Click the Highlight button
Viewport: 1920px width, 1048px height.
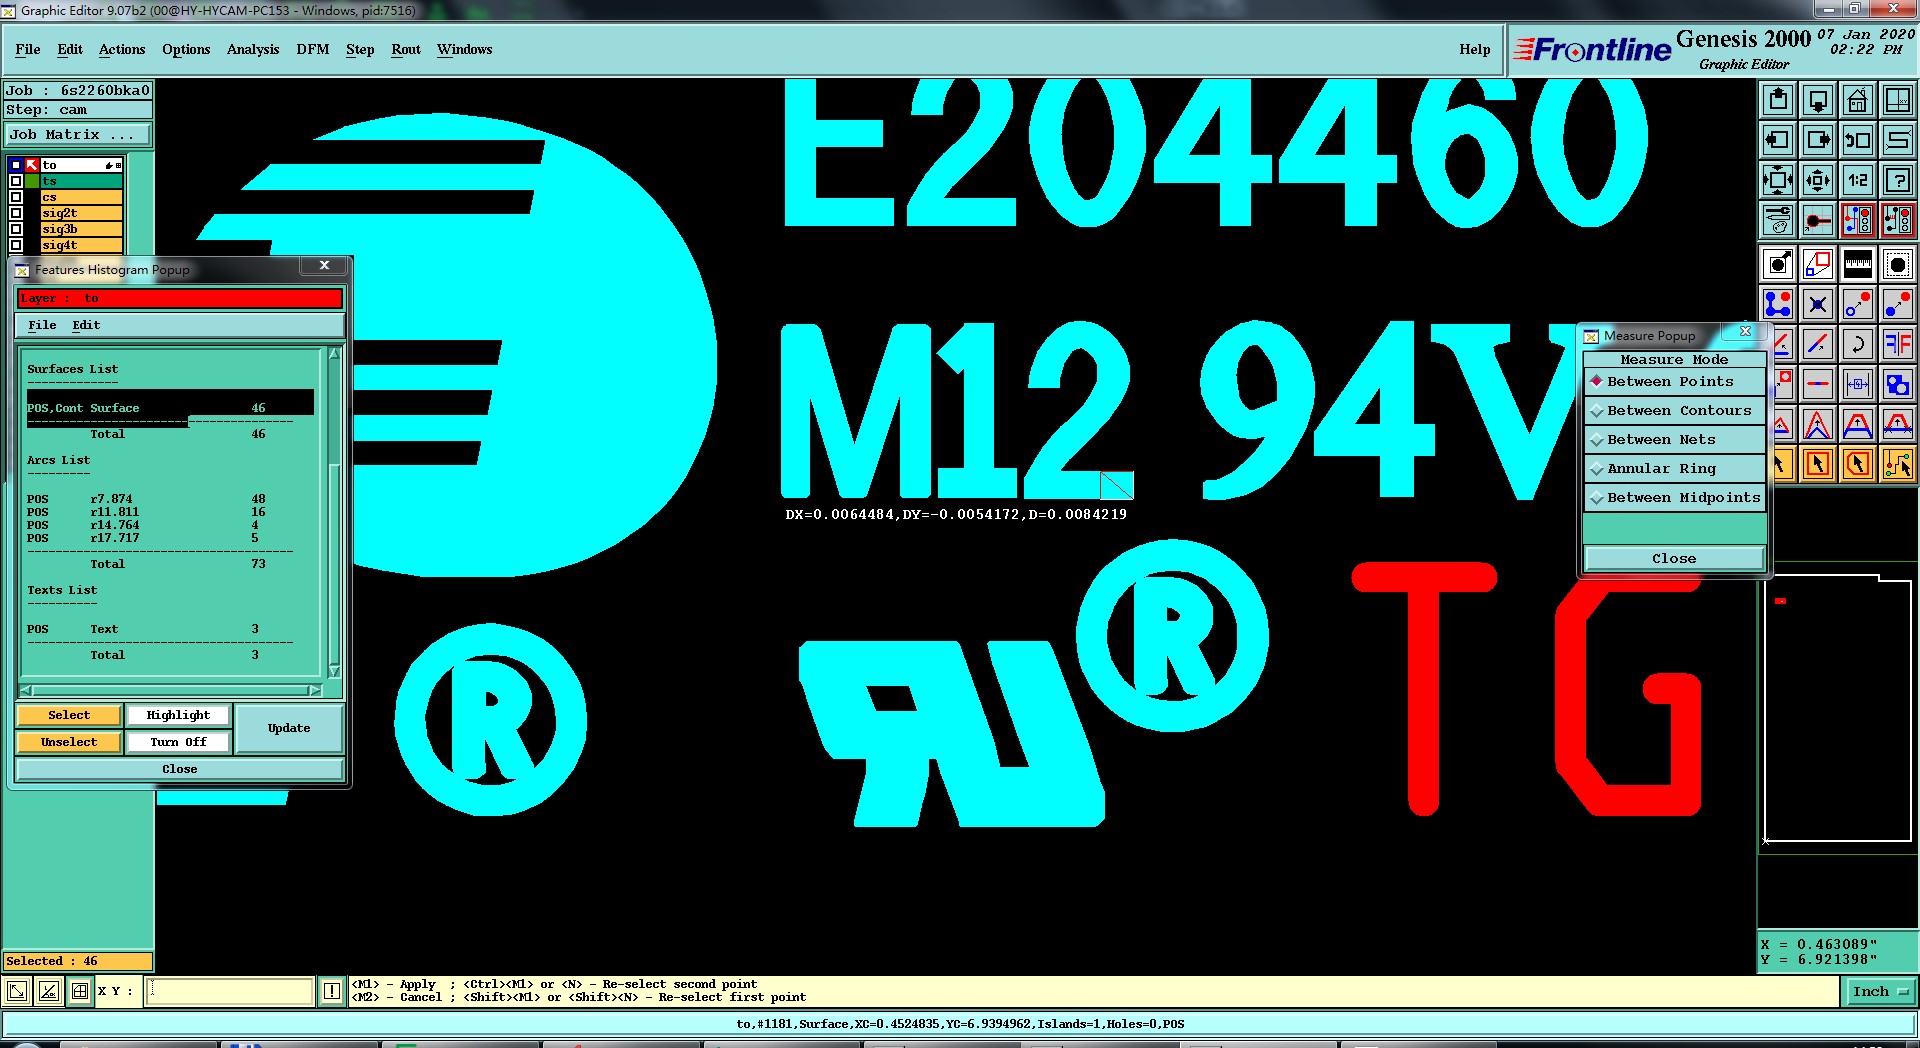[178, 715]
